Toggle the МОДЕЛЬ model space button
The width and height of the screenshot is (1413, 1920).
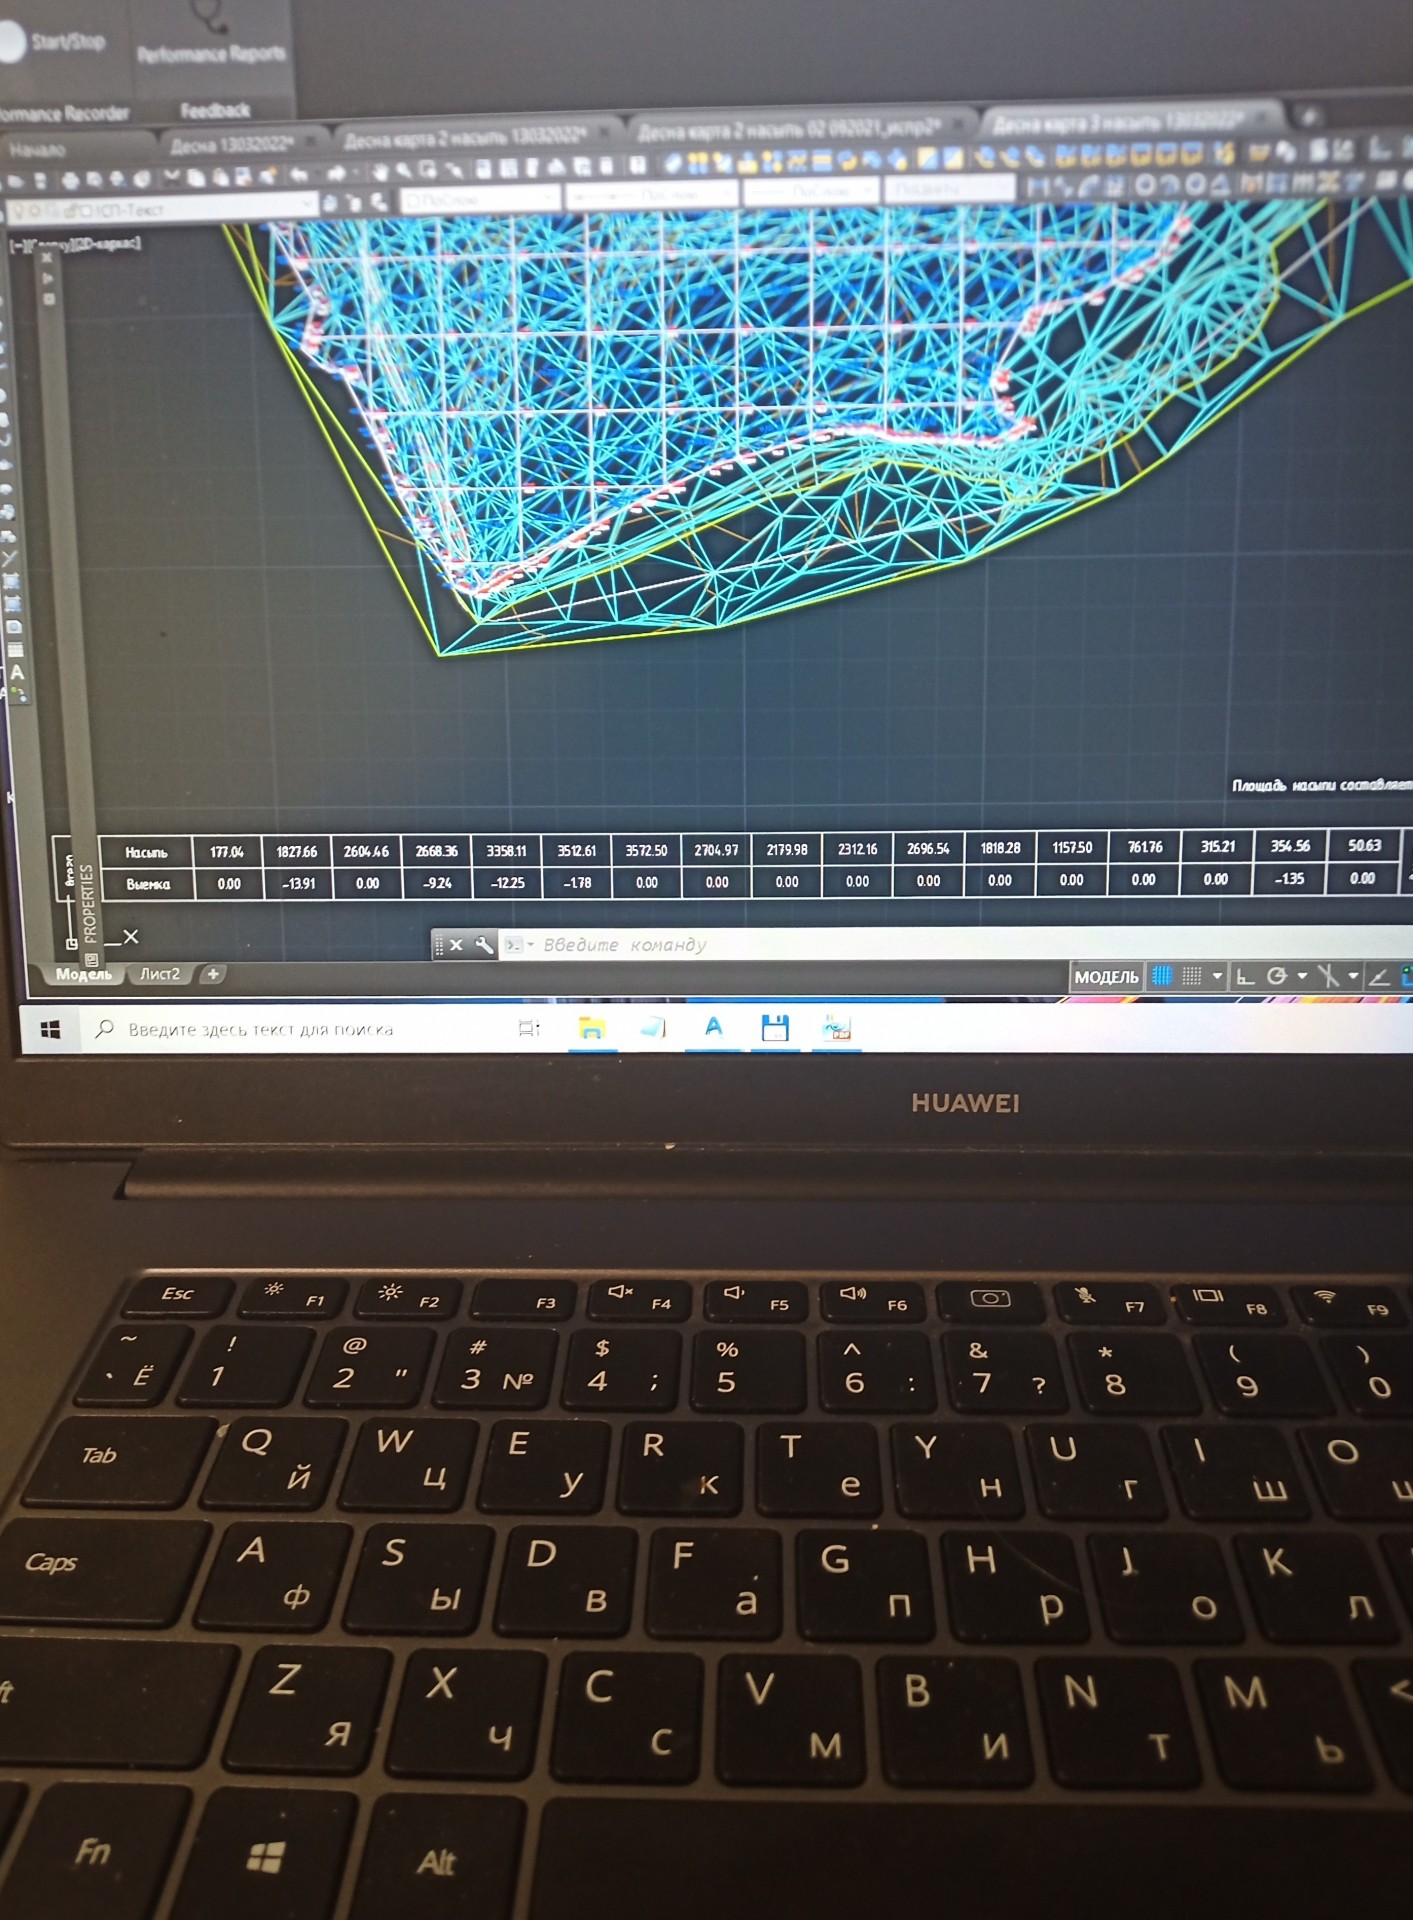pyautogui.click(x=1106, y=977)
